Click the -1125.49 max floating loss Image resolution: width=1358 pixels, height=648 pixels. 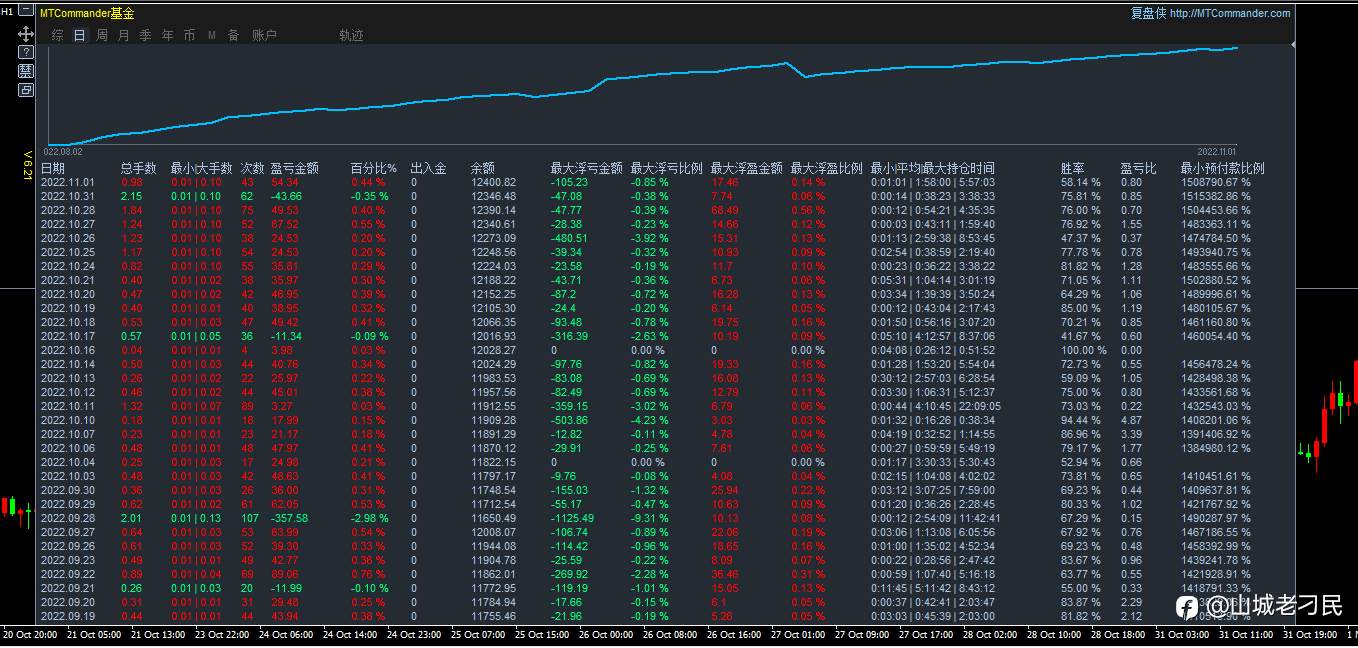[x=572, y=518]
